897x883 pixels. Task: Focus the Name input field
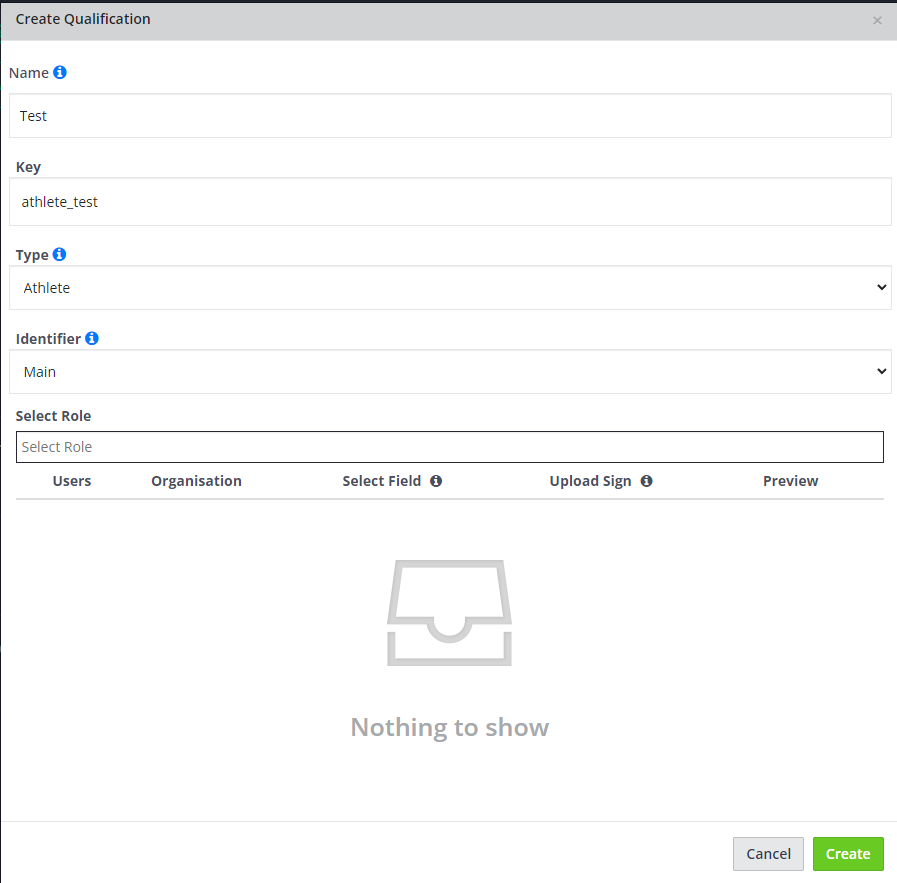pyautogui.click(x=450, y=116)
